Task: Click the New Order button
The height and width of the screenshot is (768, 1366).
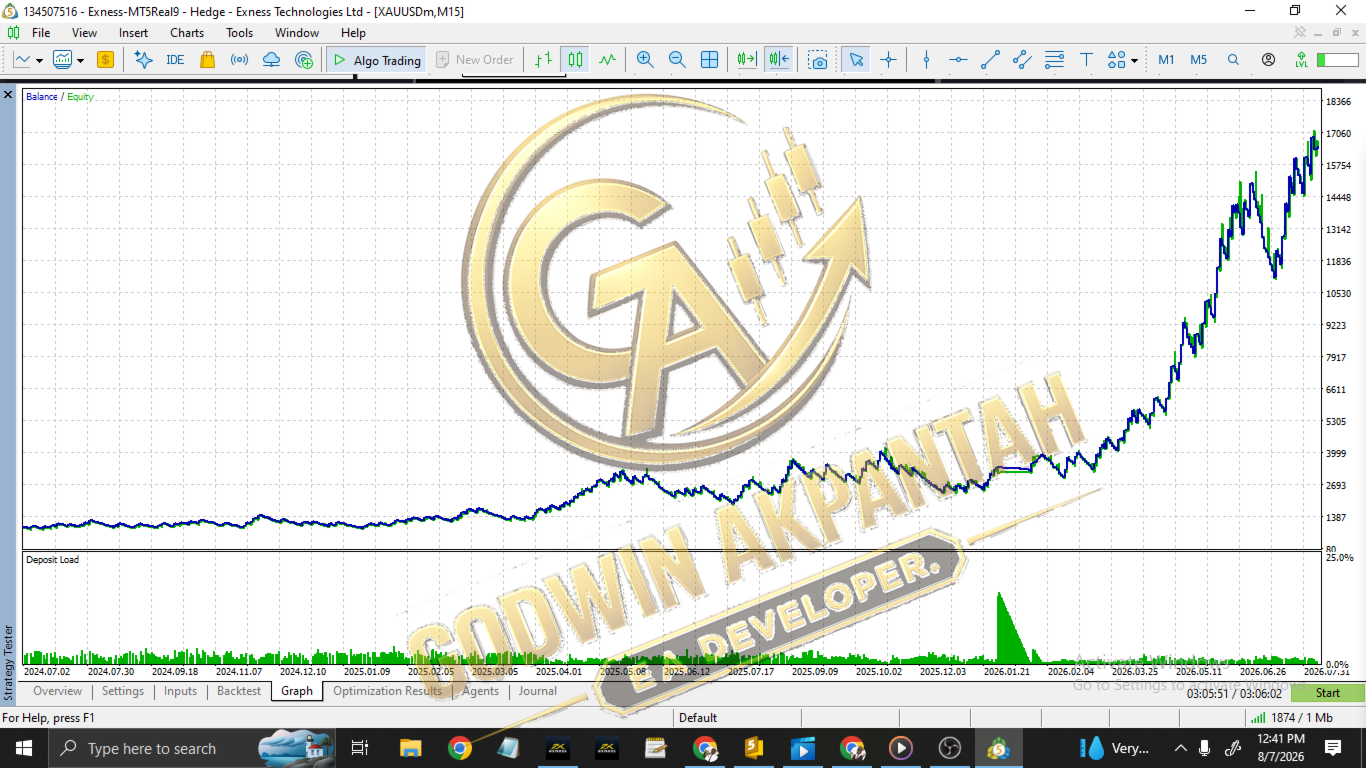Action: coord(475,60)
